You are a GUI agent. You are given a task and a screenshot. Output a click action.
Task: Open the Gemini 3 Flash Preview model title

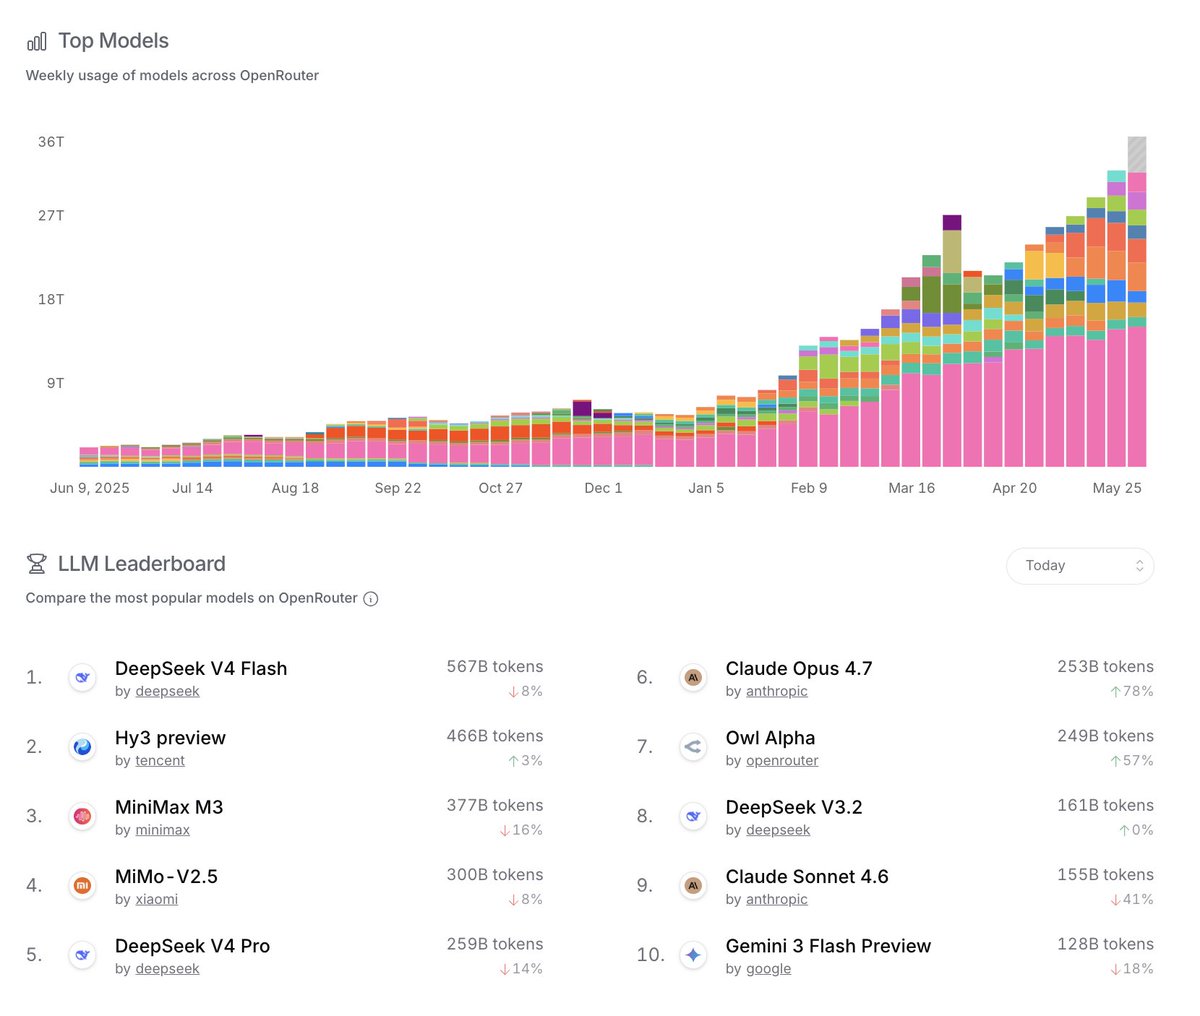(828, 946)
